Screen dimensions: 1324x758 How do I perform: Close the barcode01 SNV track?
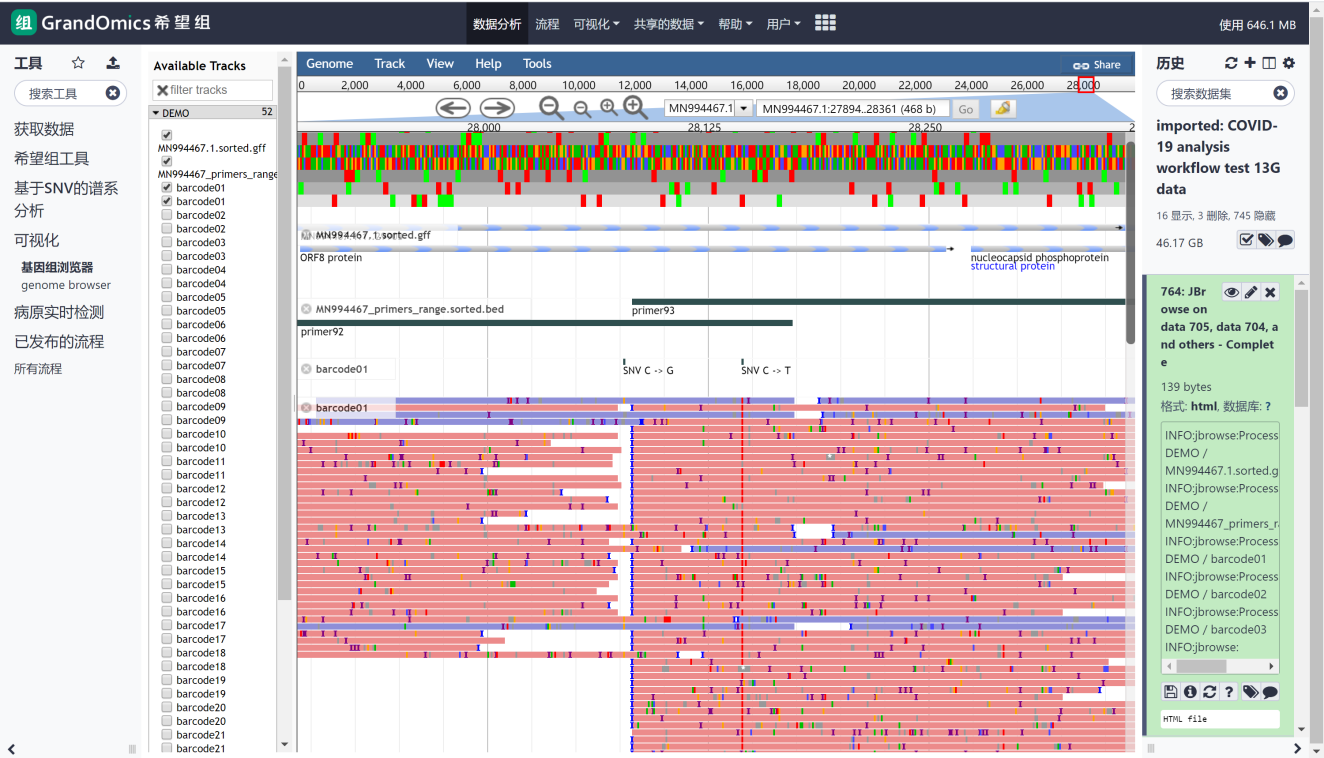pos(307,369)
